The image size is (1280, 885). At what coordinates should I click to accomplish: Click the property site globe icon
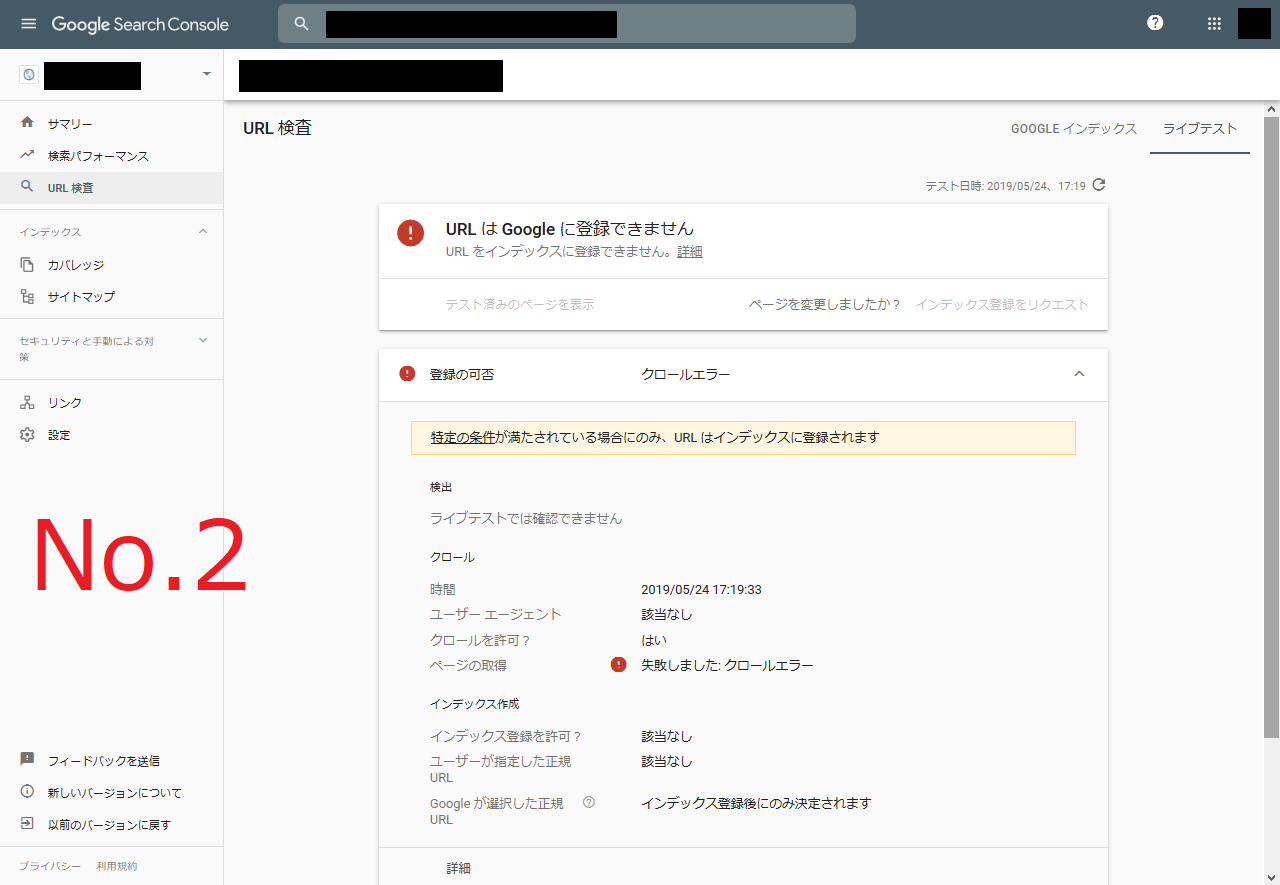click(x=28, y=75)
